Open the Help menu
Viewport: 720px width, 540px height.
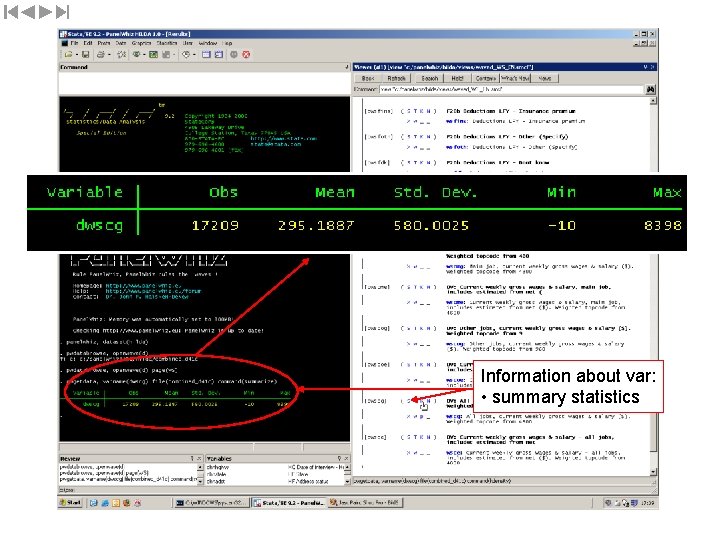tap(227, 43)
